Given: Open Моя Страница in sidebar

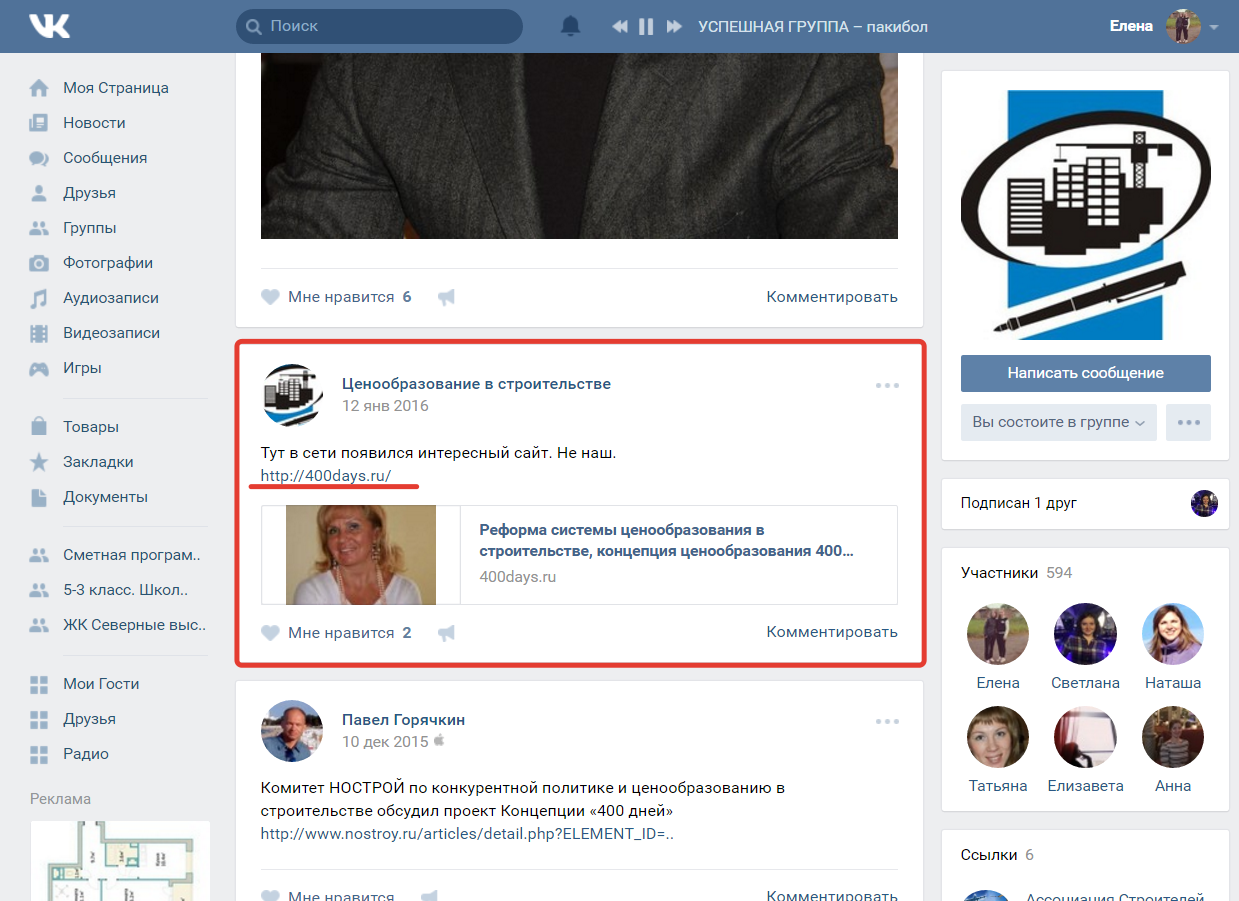Looking at the screenshot, I should 117,88.
